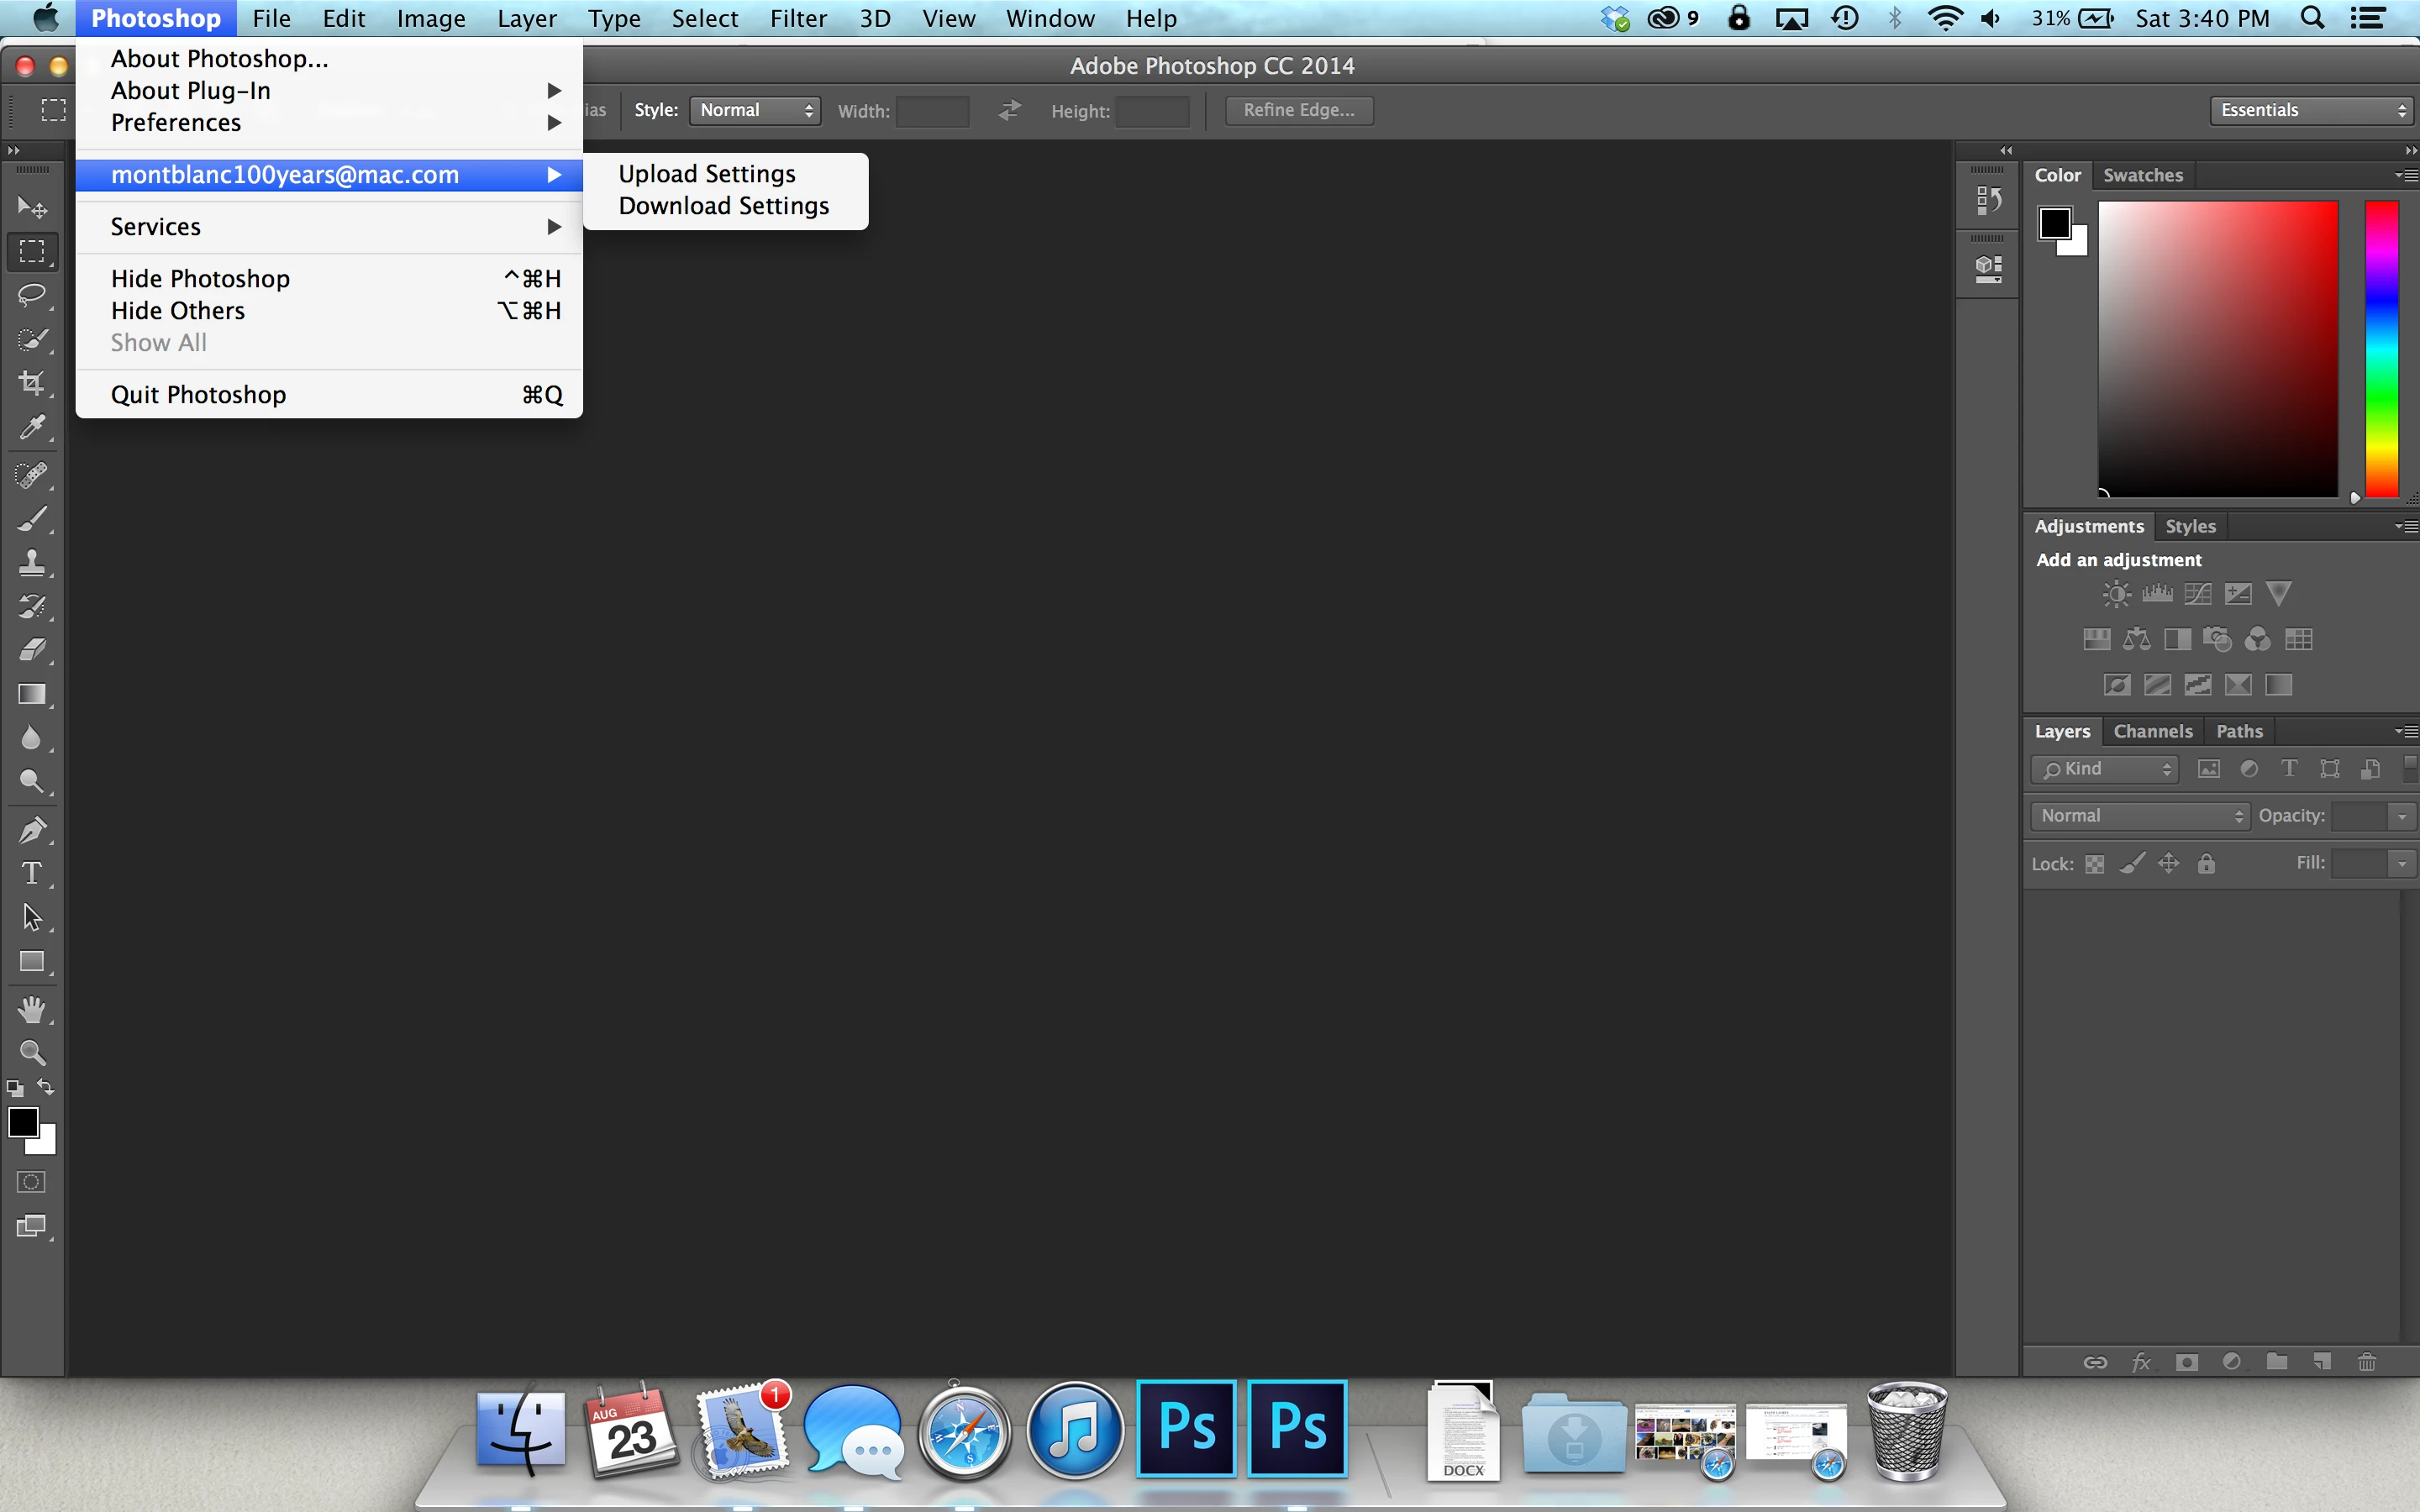Select the Brush tool
Screen dimensions: 2420x1512
click(32, 518)
